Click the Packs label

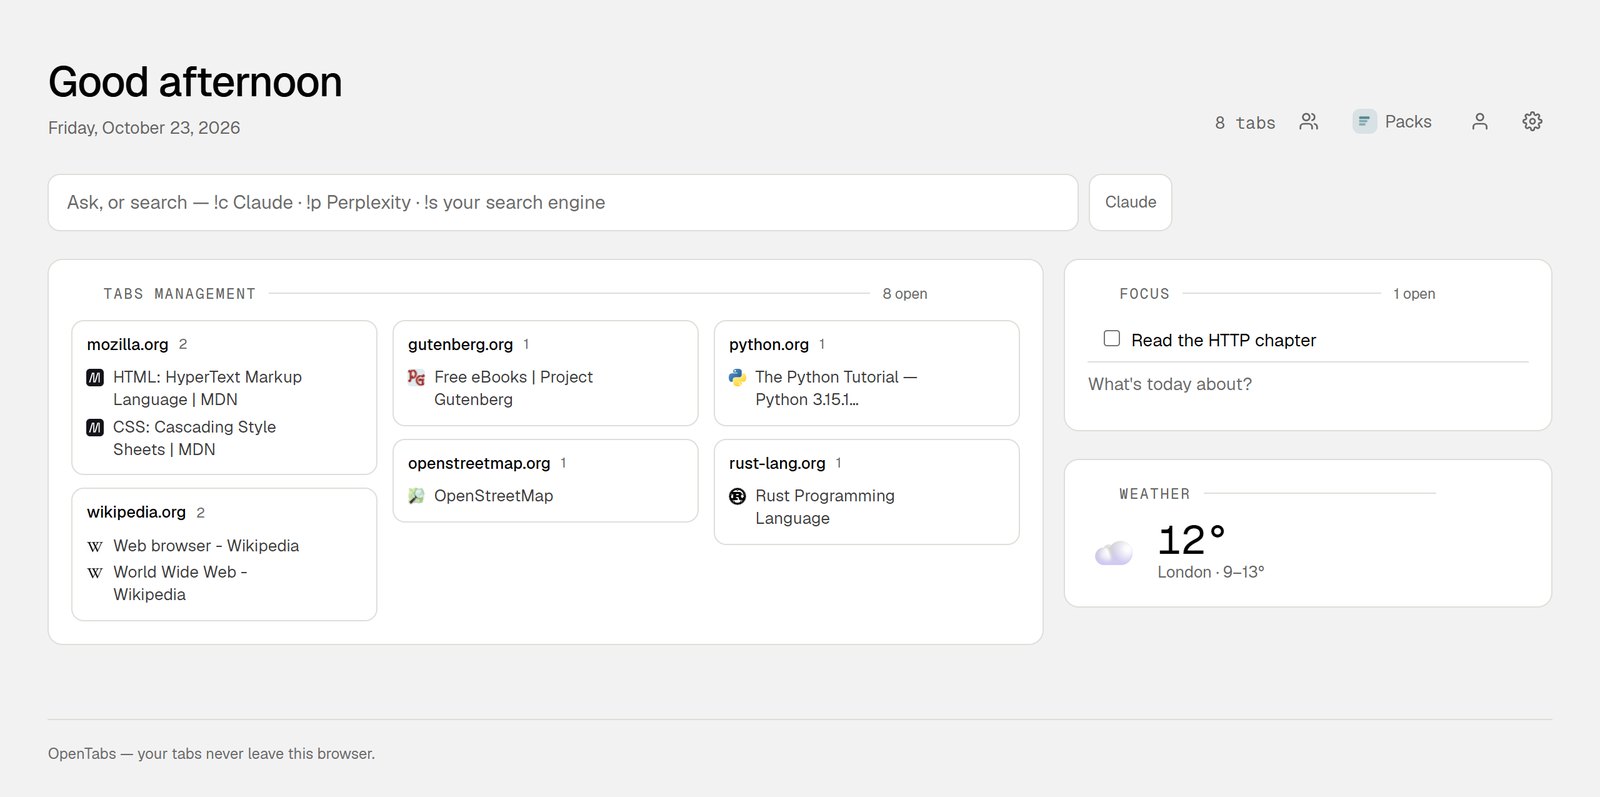pos(1408,122)
